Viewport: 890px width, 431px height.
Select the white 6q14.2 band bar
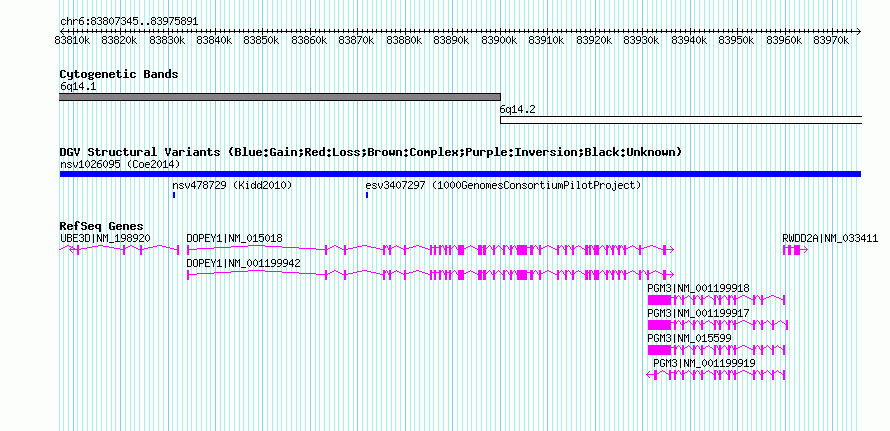[681, 120]
